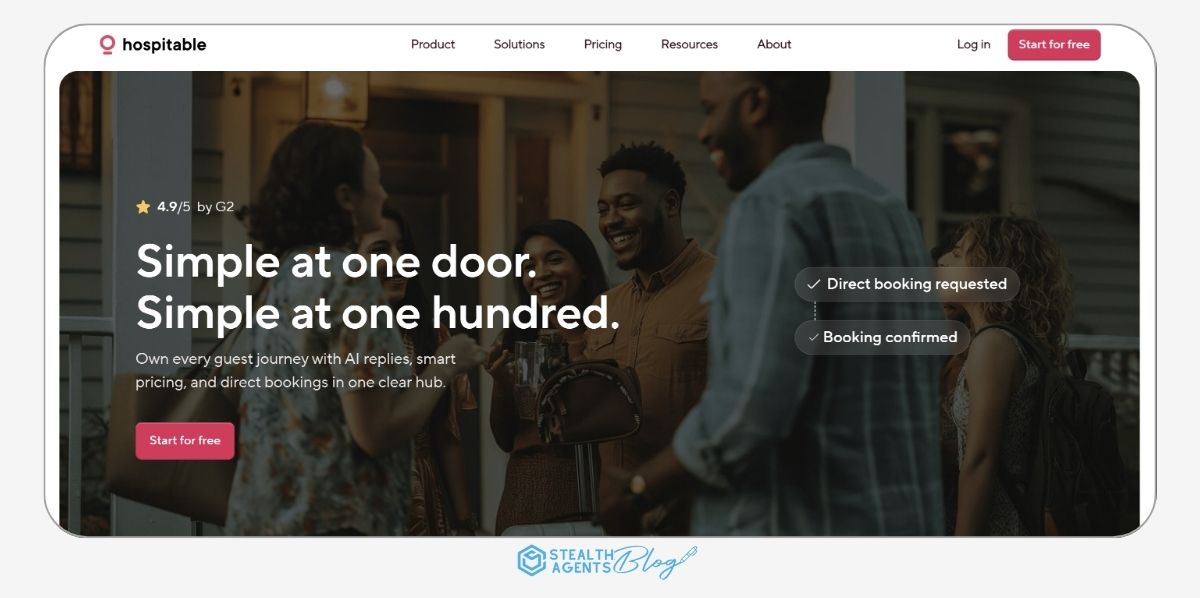
Task: Click the gold star rating icon
Action: pyautogui.click(x=143, y=207)
